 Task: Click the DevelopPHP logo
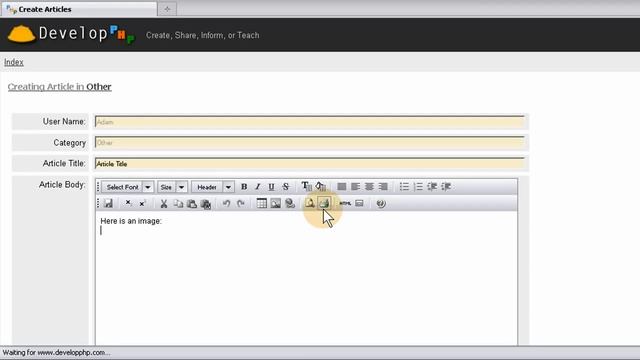71,34
